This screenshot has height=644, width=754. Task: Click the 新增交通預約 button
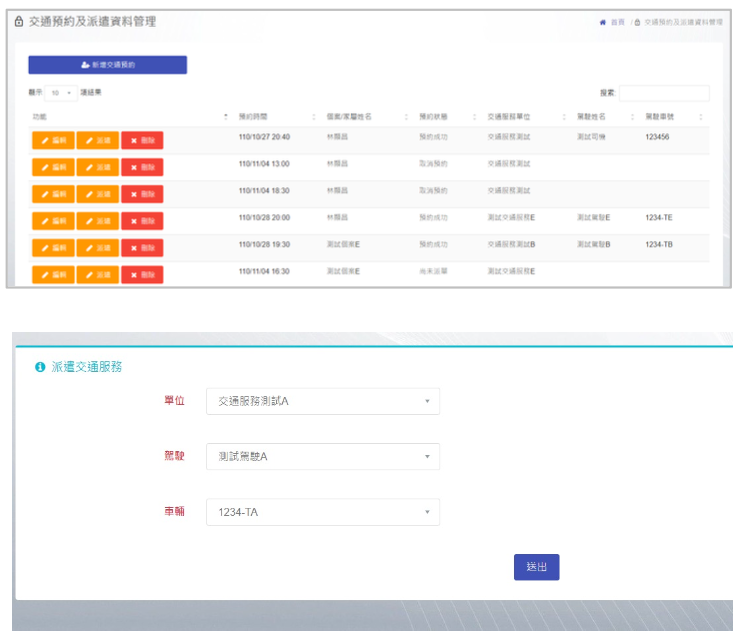(x=107, y=64)
